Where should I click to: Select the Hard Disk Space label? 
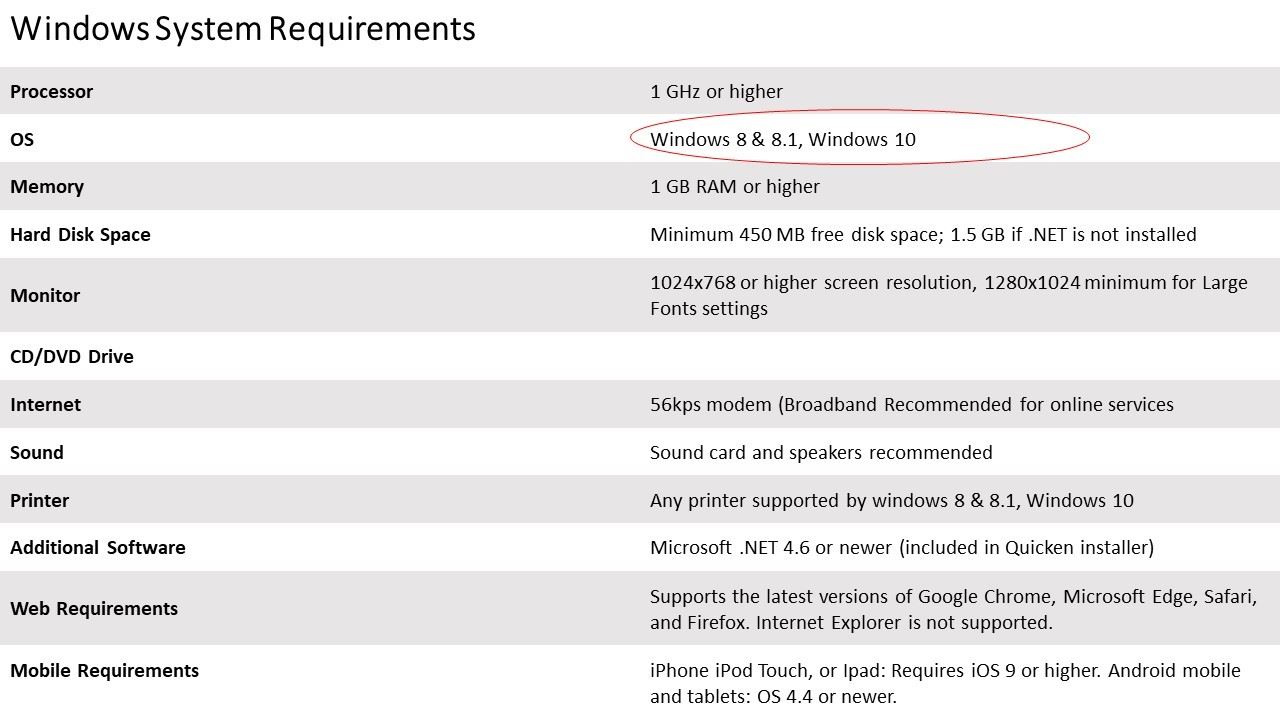(80, 235)
